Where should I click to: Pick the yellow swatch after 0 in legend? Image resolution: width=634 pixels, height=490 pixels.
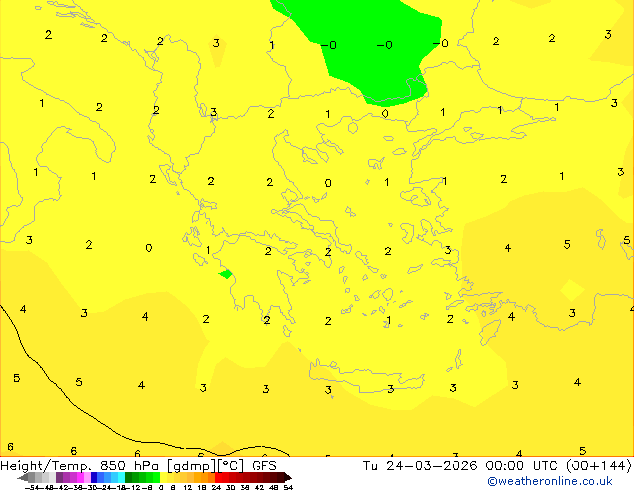163,477
